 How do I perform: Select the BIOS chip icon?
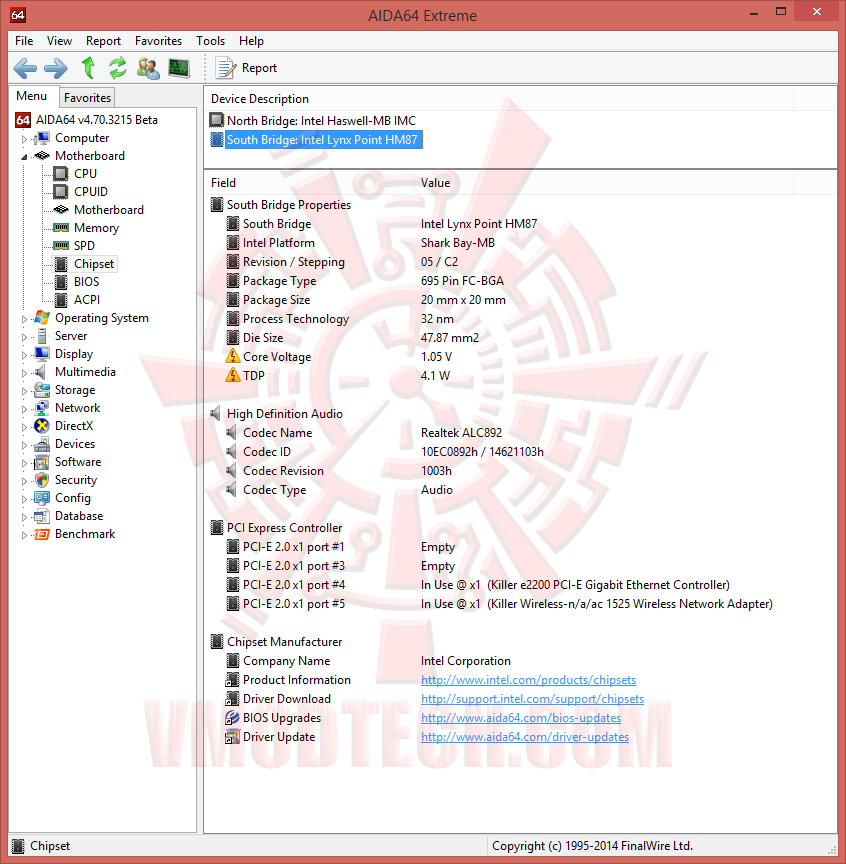[61, 282]
